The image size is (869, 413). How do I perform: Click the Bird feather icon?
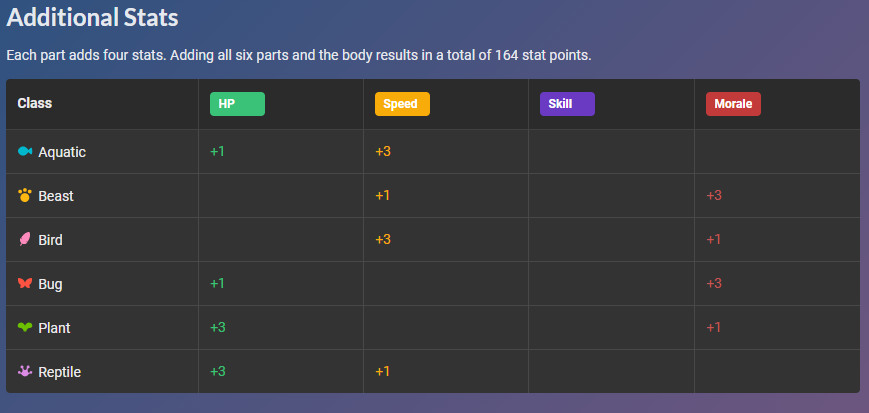[25, 240]
